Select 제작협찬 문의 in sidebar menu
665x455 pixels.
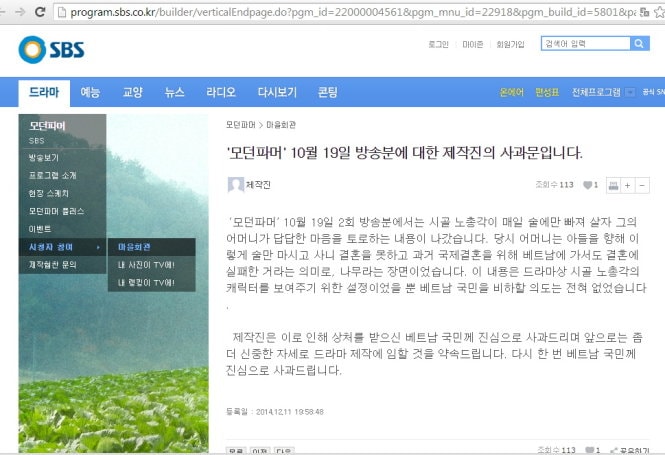53,265
